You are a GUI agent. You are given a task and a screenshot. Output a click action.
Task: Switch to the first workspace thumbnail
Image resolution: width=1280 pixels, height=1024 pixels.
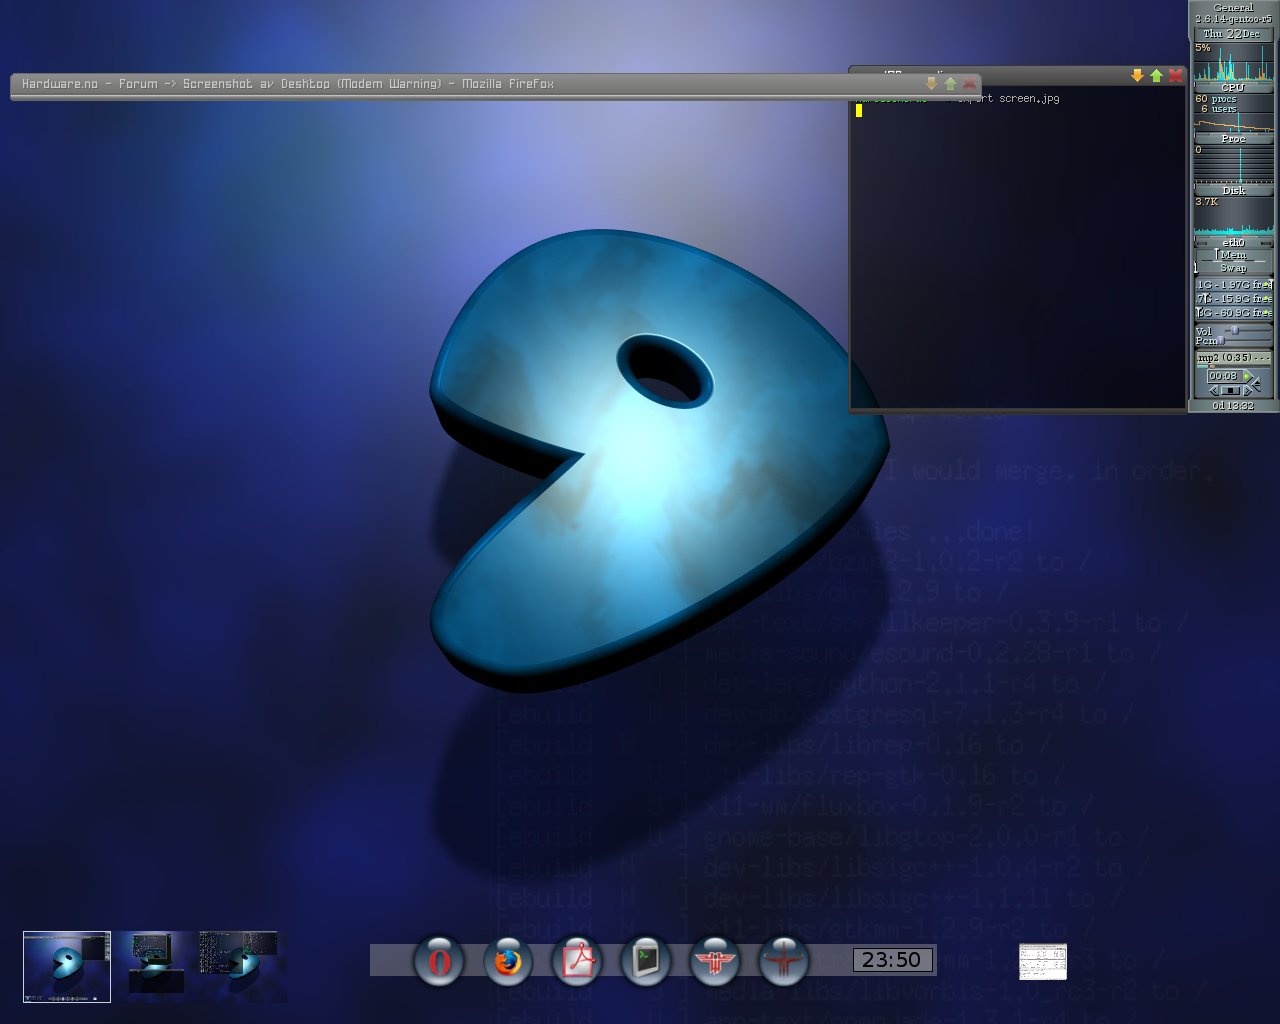click(67, 966)
